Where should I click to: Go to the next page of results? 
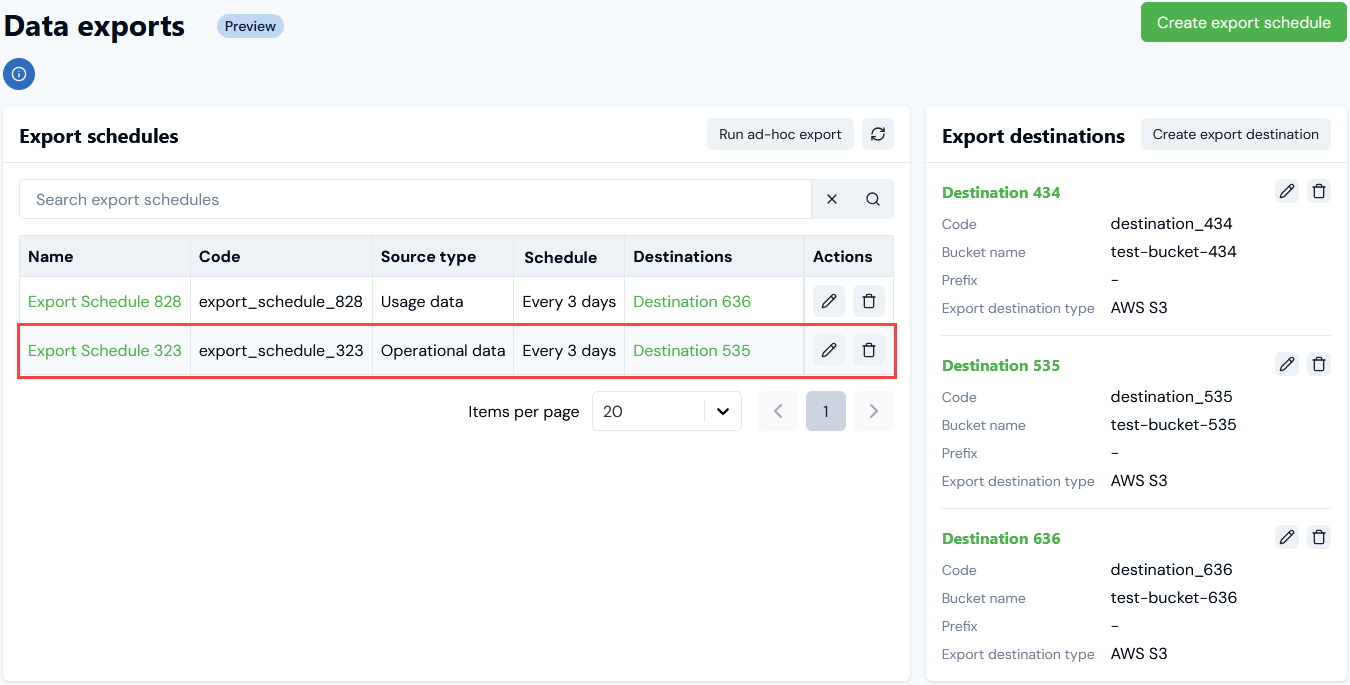point(874,411)
